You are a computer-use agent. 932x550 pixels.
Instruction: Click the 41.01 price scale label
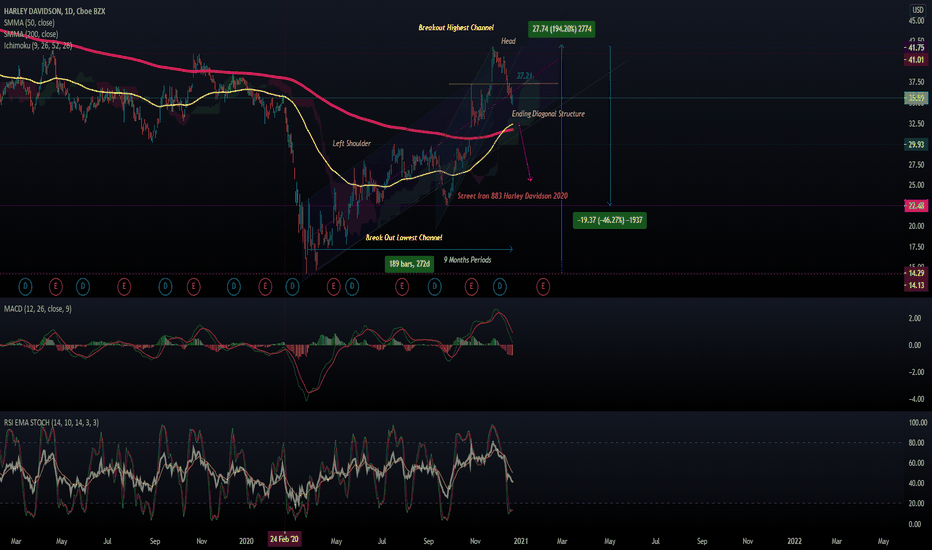click(916, 59)
